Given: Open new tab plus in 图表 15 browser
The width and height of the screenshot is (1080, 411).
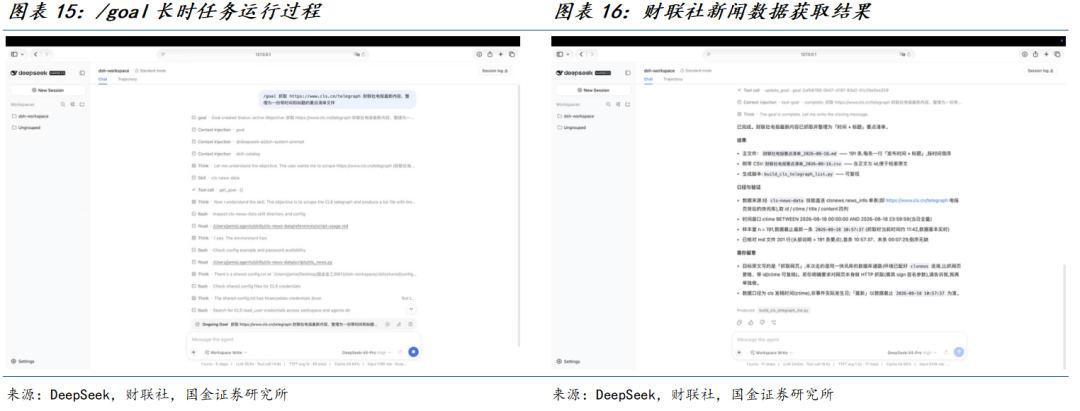Looking at the screenshot, I should pos(501,54).
